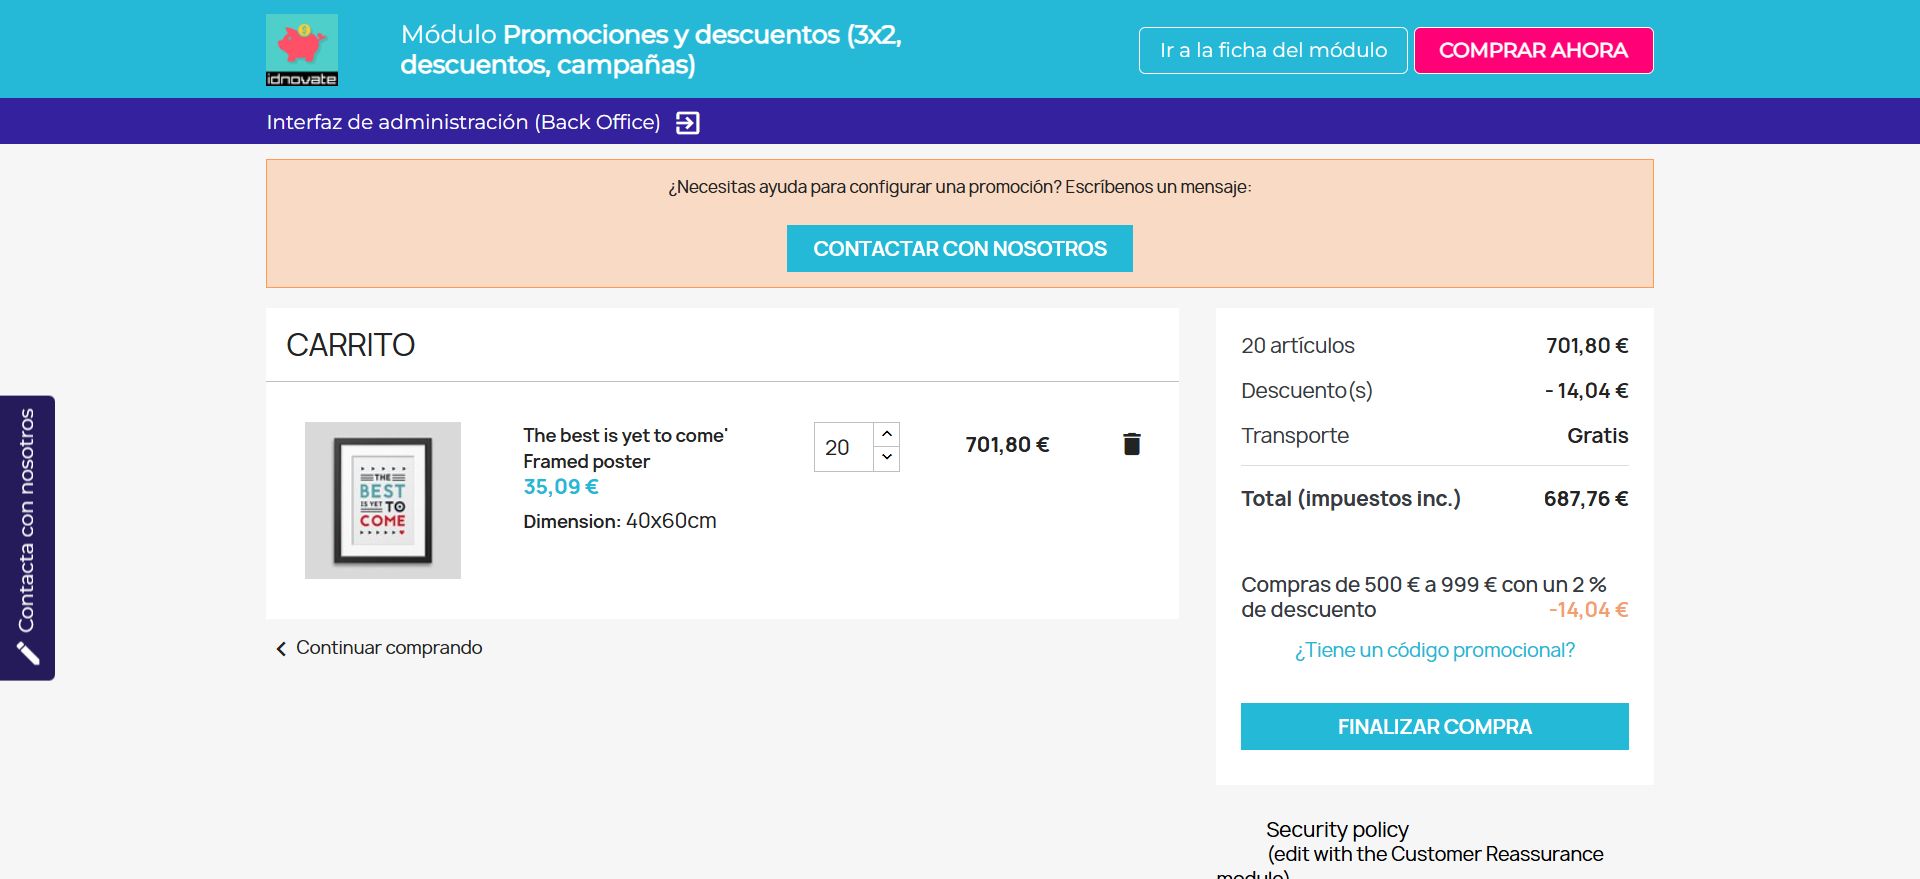Click the pencil icon on the side tab
The height and width of the screenshot is (879, 1920).
coord(28,654)
